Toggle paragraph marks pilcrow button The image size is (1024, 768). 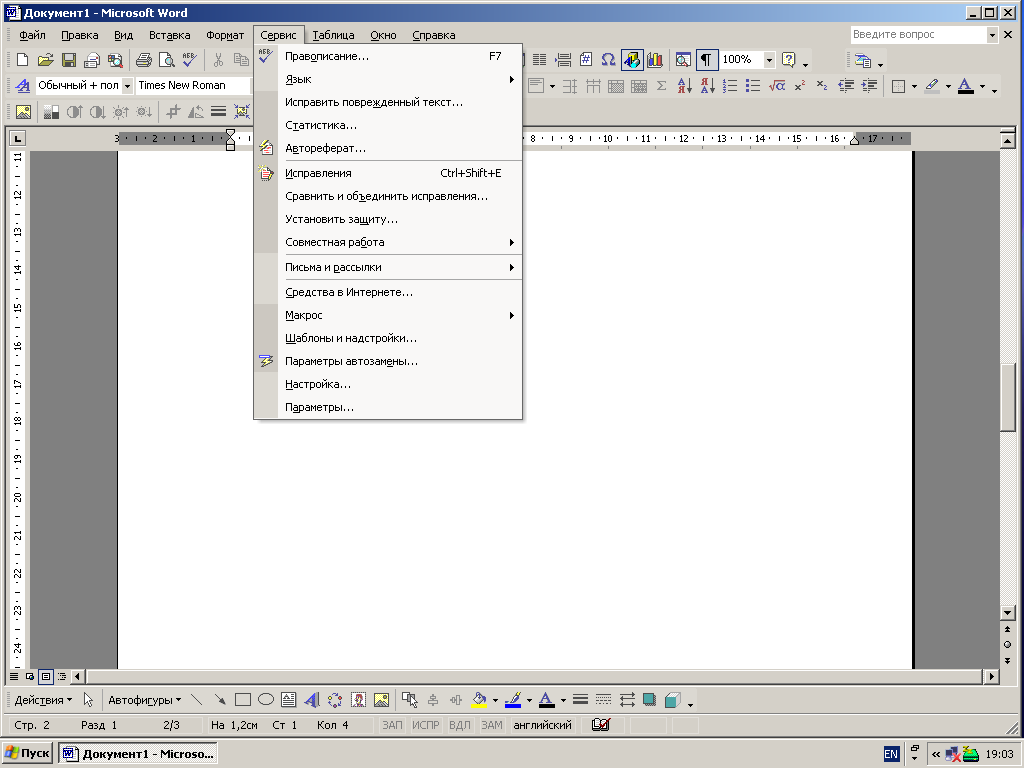707,60
